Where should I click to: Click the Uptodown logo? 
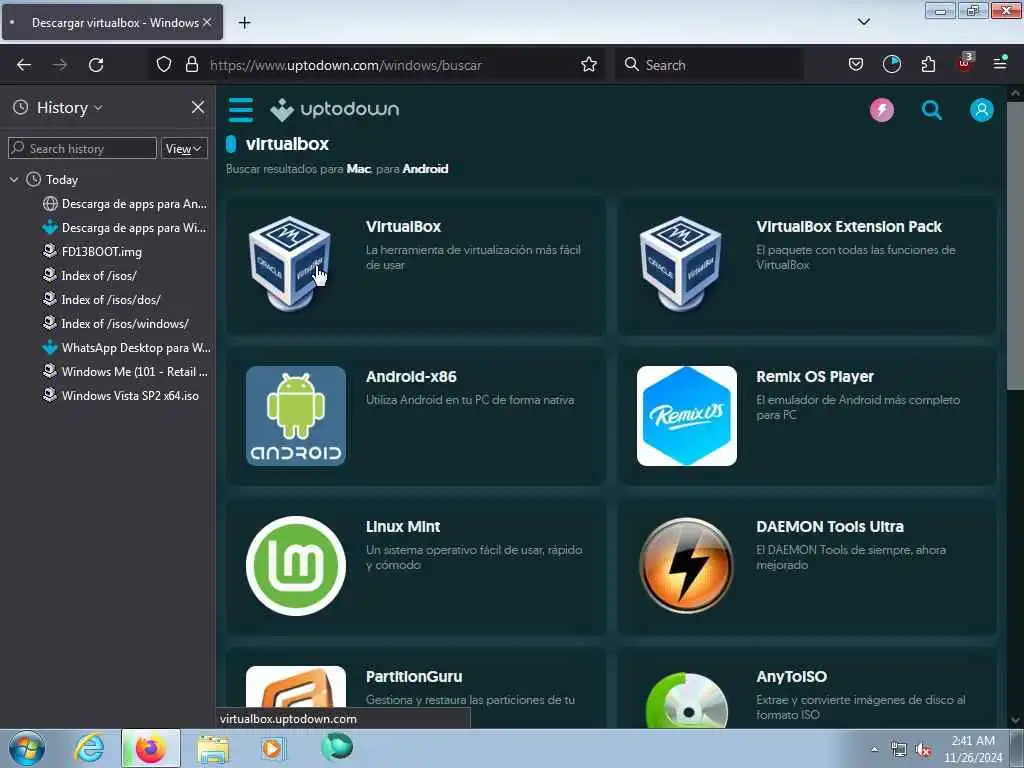coord(334,109)
